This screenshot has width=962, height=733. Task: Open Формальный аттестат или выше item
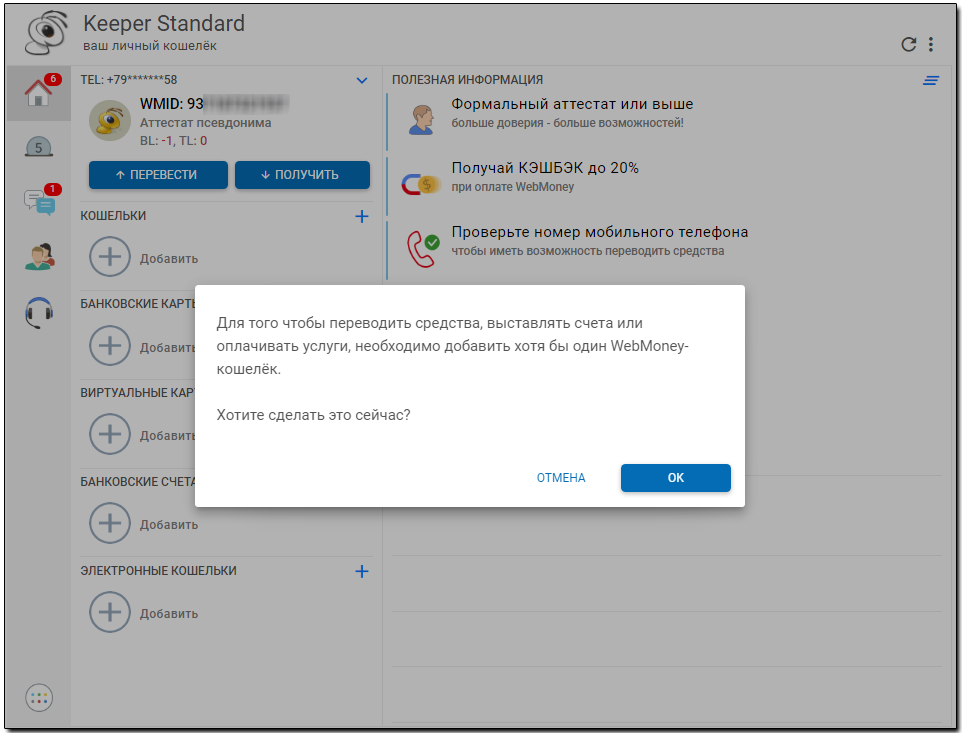(666, 120)
